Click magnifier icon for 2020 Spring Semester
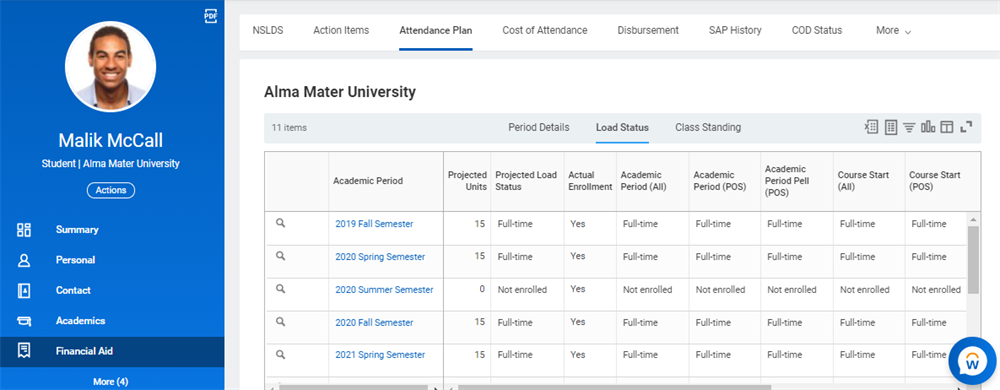This screenshot has height=390, width=1000. 280,256
